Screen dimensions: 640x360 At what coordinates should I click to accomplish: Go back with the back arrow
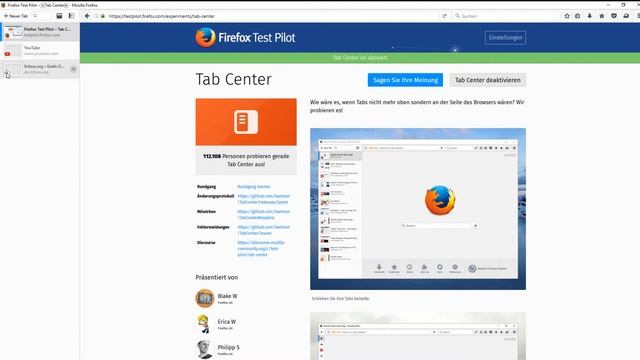87,16
